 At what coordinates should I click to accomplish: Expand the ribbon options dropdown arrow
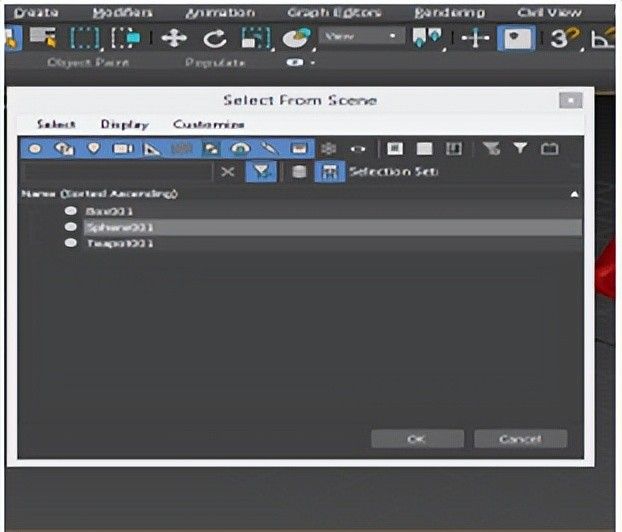(x=313, y=63)
